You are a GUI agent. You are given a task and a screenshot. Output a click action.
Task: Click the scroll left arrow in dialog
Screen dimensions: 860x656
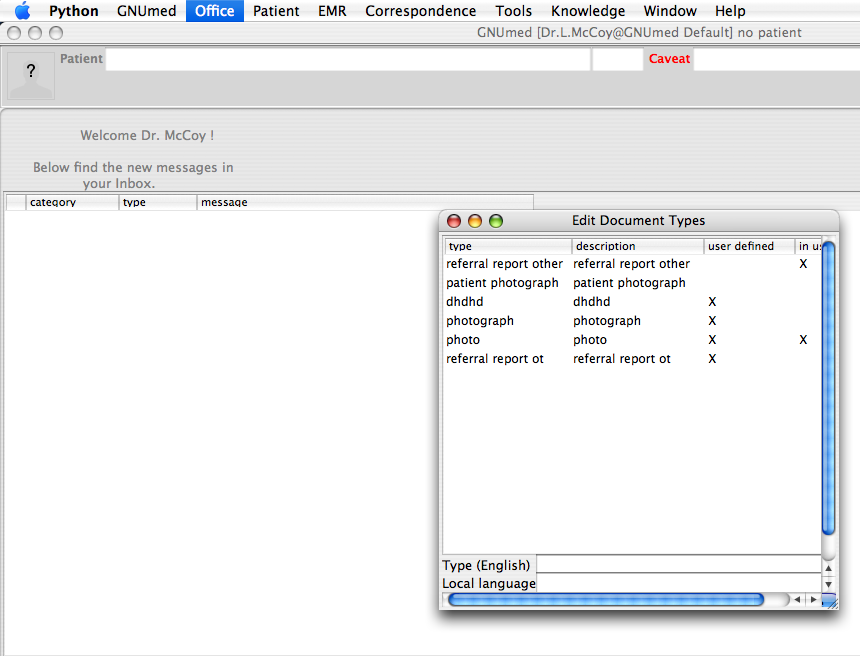coord(797,600)
